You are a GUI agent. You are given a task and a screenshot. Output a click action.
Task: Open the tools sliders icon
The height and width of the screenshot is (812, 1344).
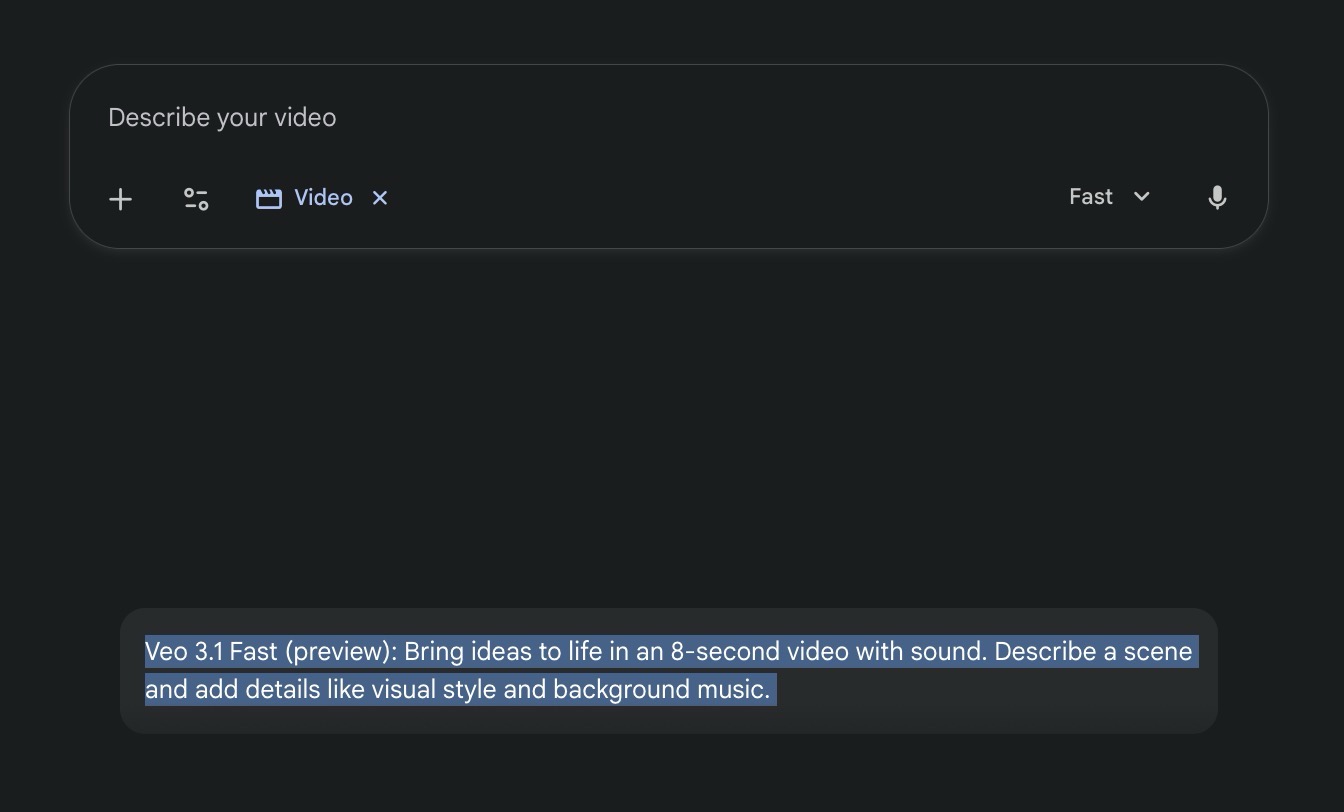(x=196, y=199)
